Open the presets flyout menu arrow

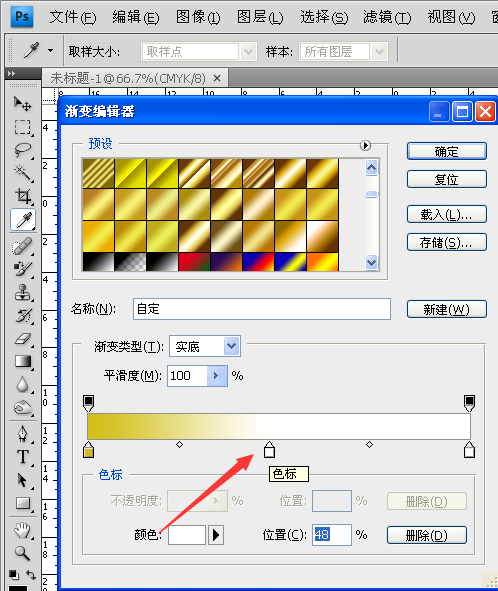[365, 145]
